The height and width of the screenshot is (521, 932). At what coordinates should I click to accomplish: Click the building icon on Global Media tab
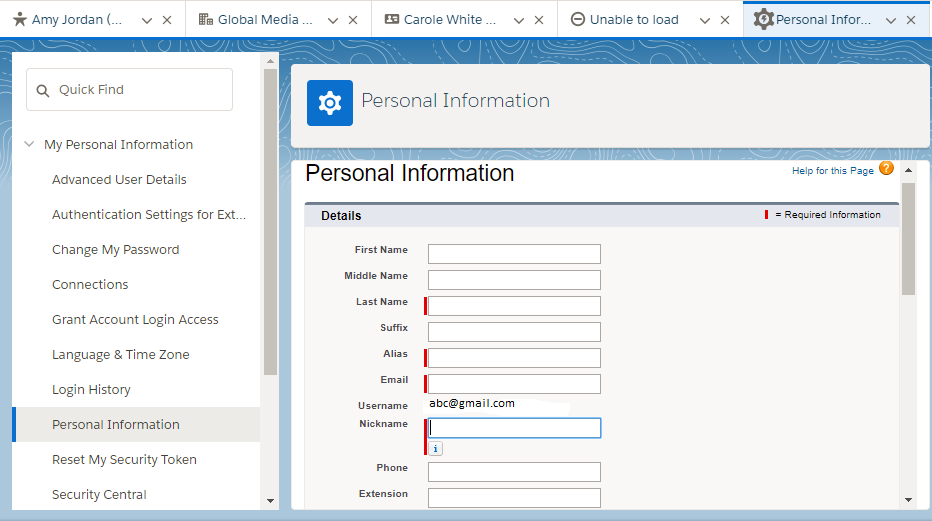pos(206,20)
